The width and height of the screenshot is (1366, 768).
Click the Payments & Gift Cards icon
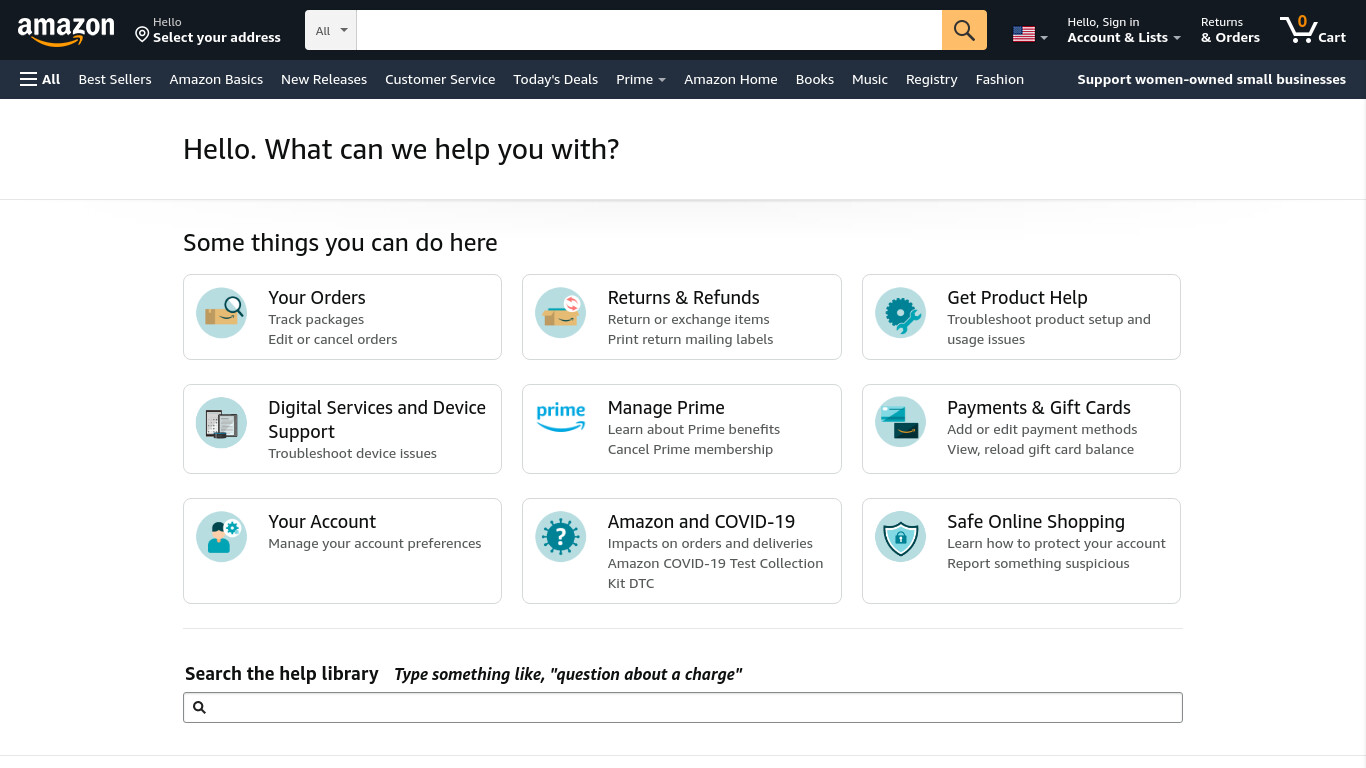[x=900, y=423]
